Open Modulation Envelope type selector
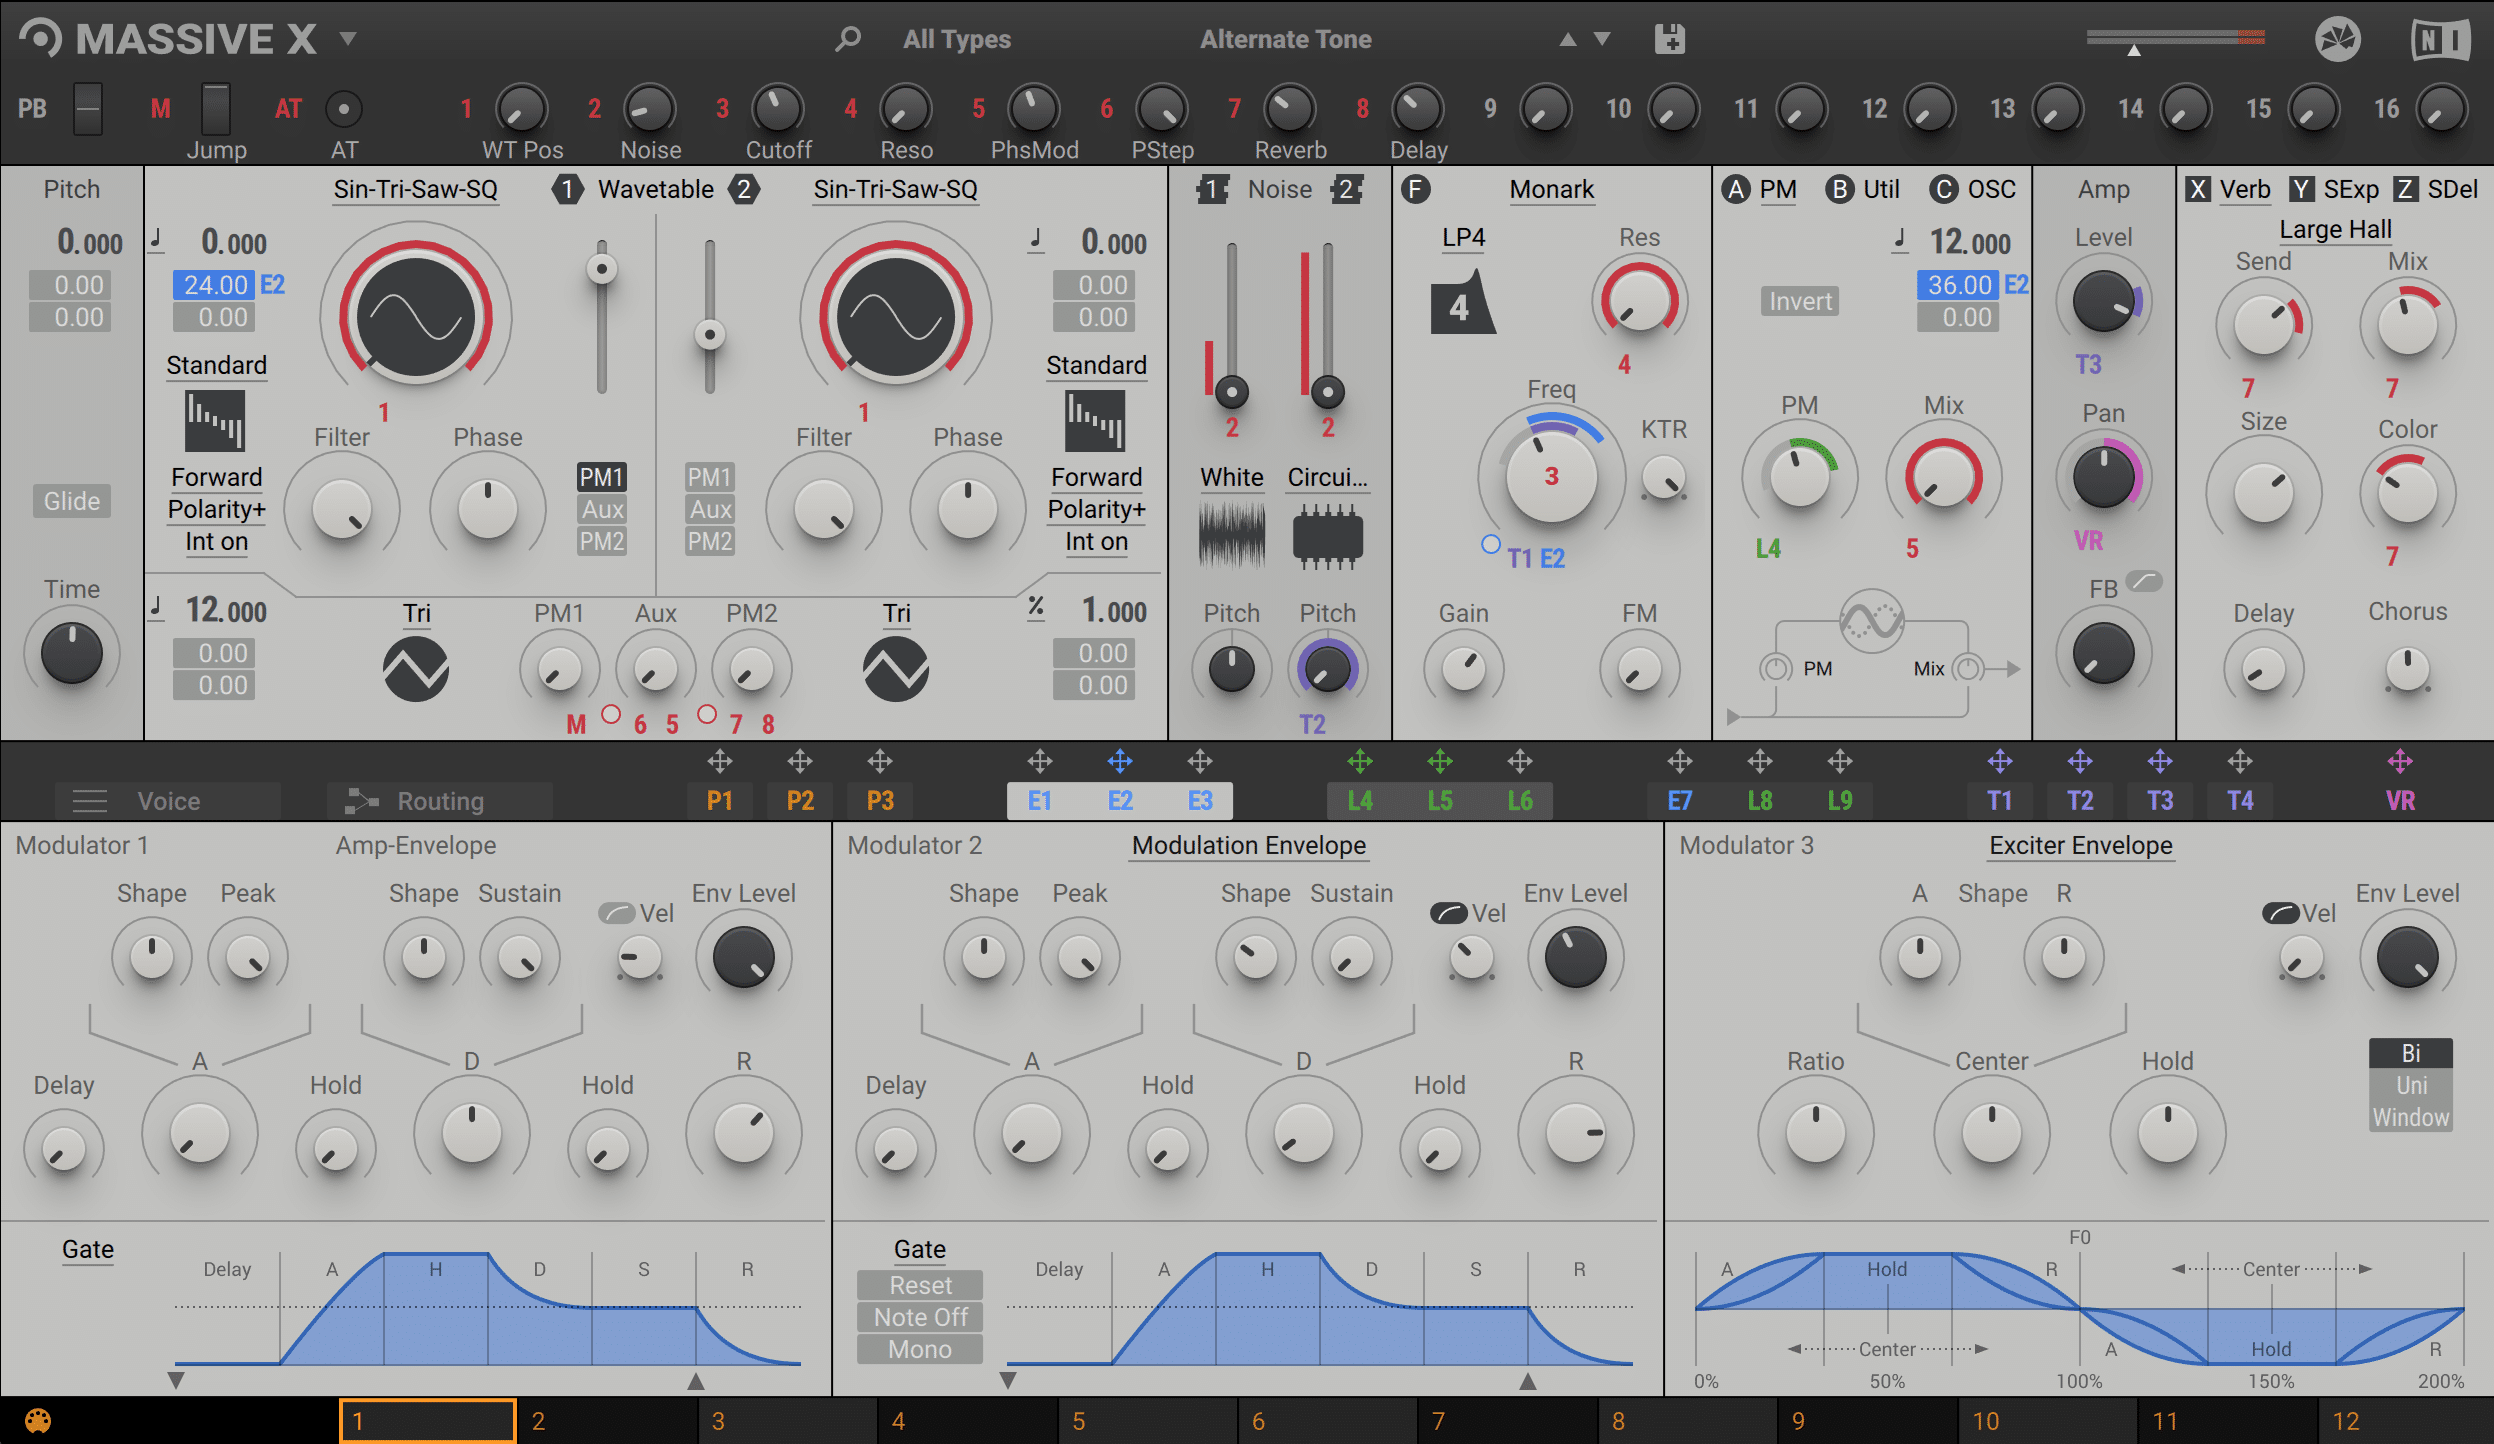This screenshot has height=1444, width=2494. tap(1249, 845)
